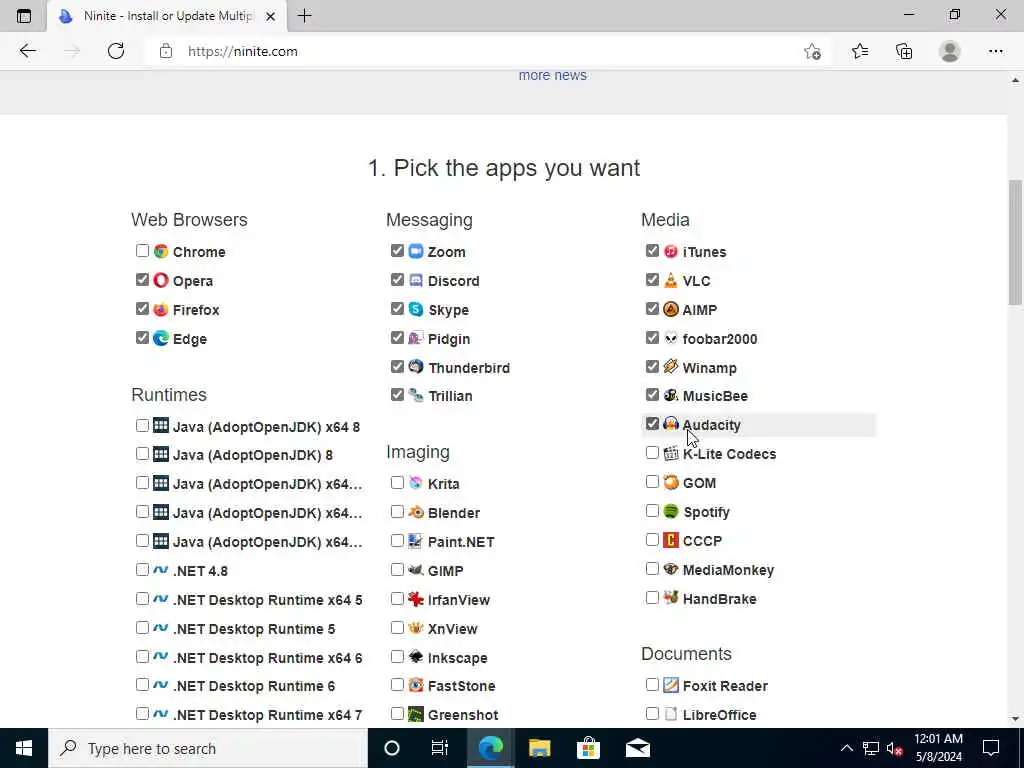Click the Discord icon
This screenshot has width=1024, height=768.
[x=416, y=280]
